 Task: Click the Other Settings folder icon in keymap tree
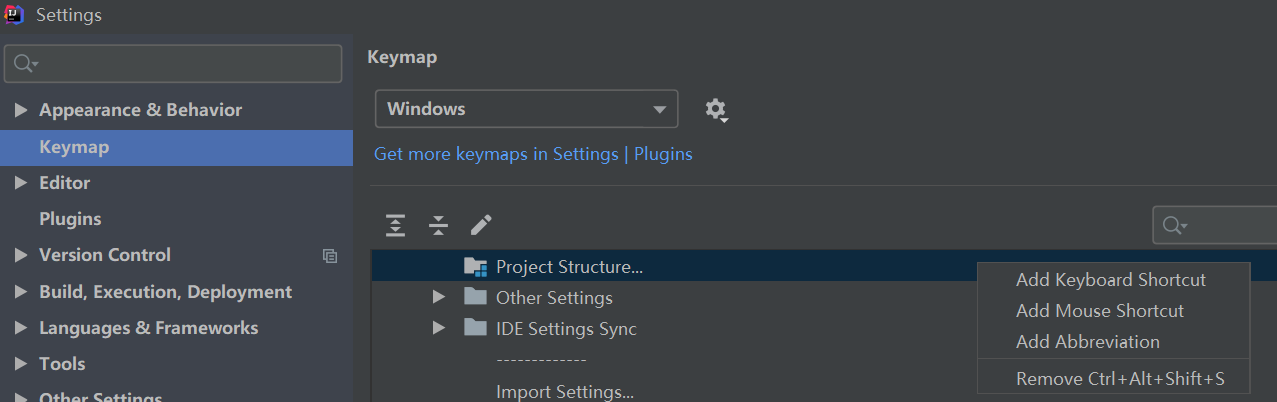tap(475, 297)
